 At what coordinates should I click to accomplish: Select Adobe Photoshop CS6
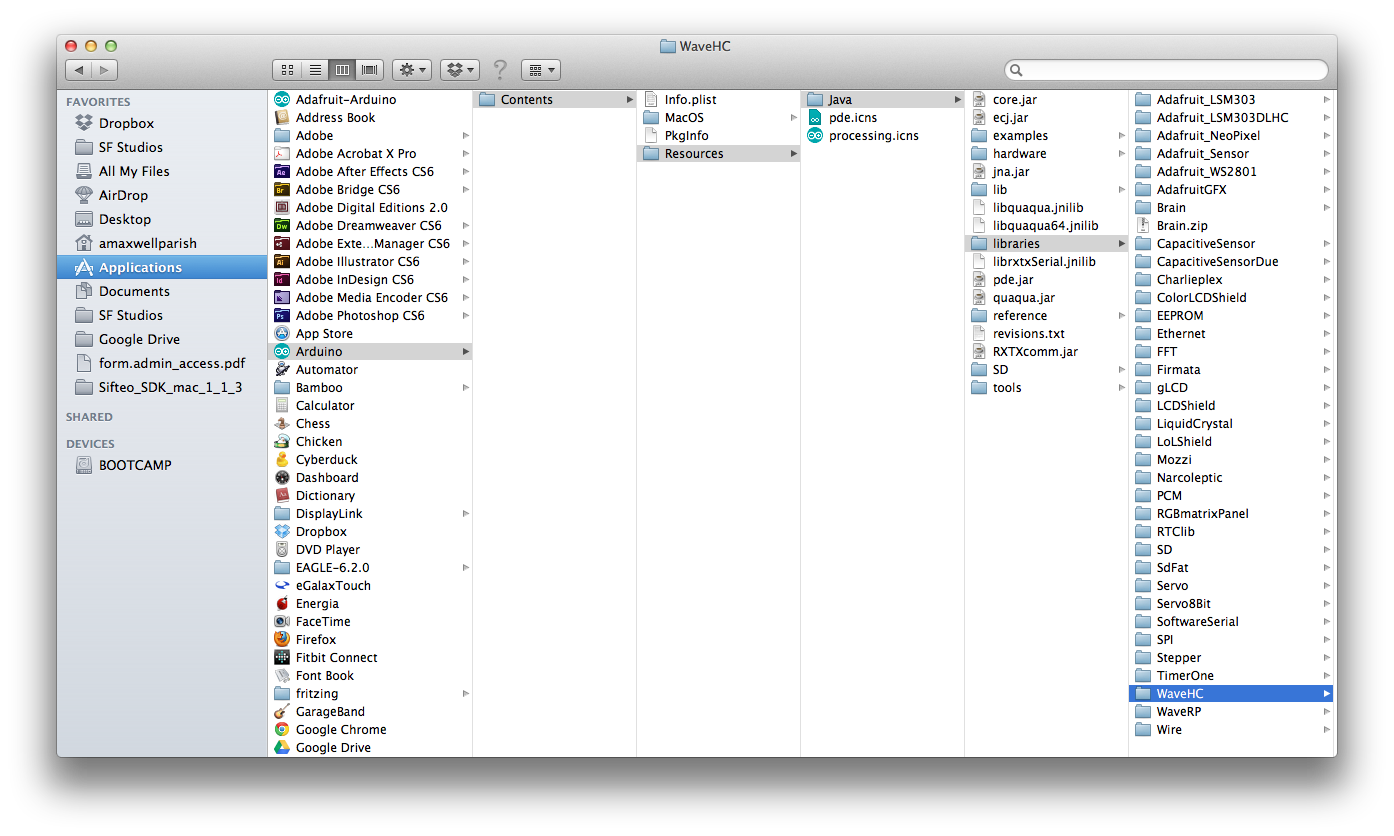pyautogui.click(x=370, y=315)
